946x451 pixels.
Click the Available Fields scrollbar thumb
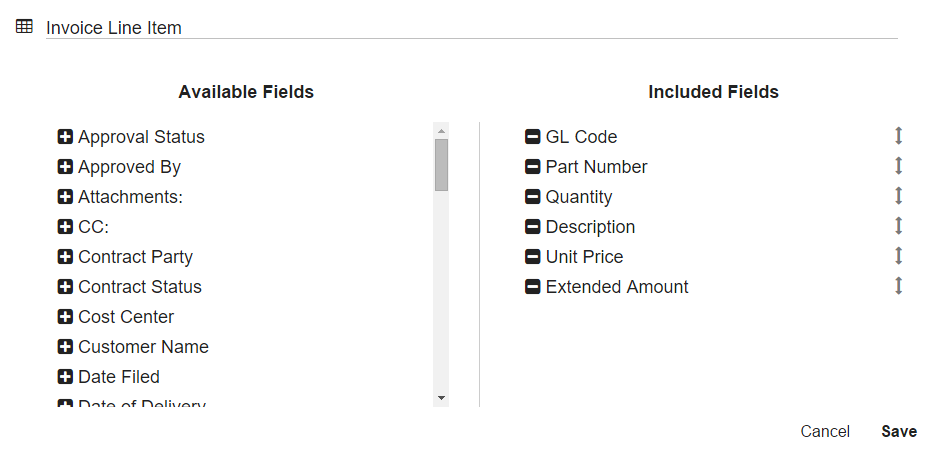click(441, 165)
